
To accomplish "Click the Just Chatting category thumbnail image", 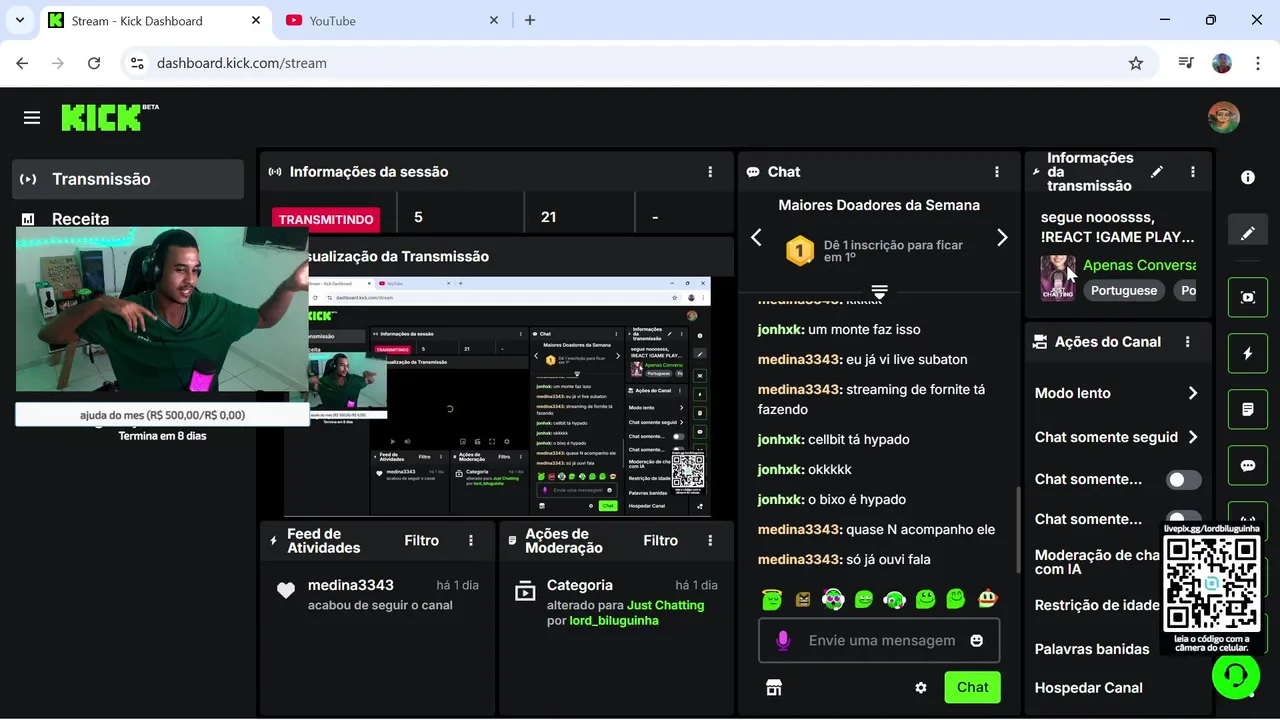I will [1058, 278].
